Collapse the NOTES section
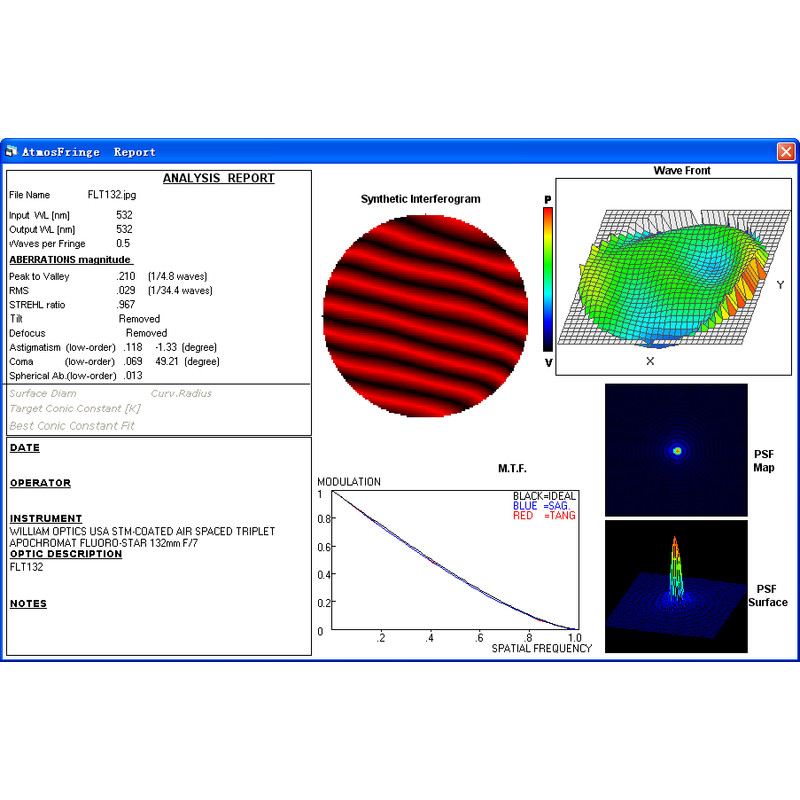The height and width of the screenshot is (800, 800). click(x=28, y=603)
